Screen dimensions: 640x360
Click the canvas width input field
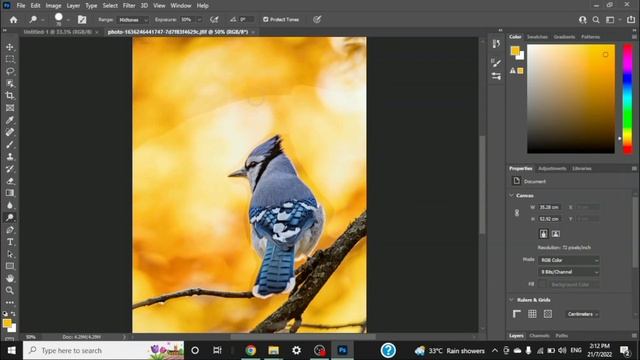[x=549, y=207]
